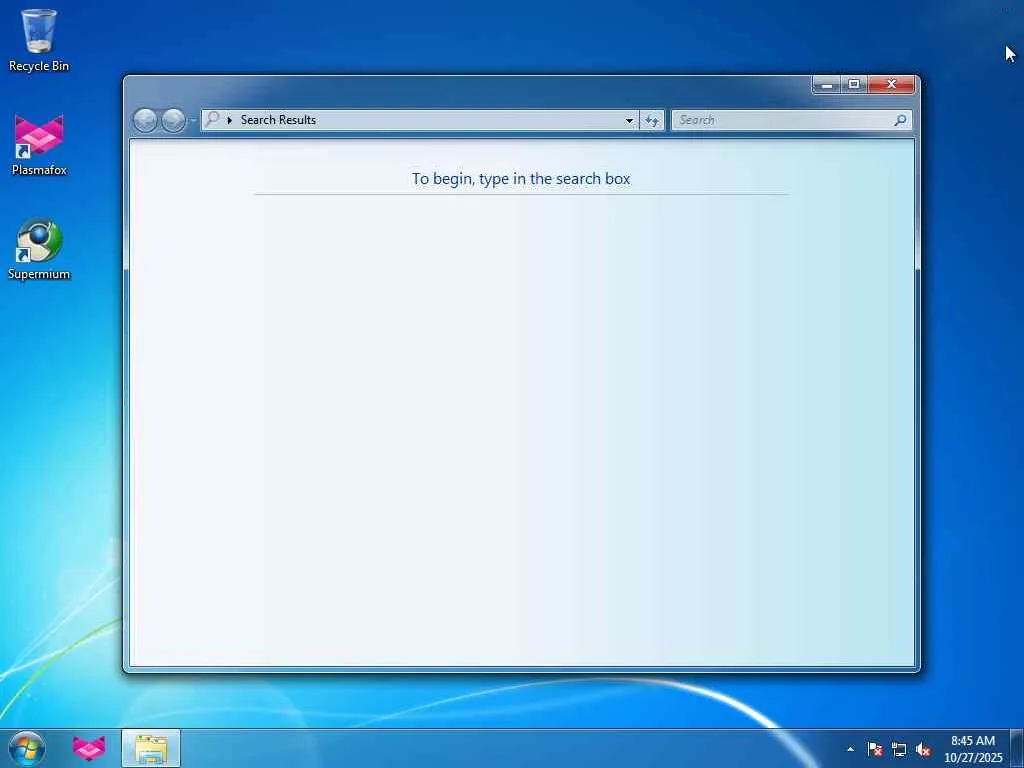
Task: Maximize the Search Results window
Action: [854, 84]
